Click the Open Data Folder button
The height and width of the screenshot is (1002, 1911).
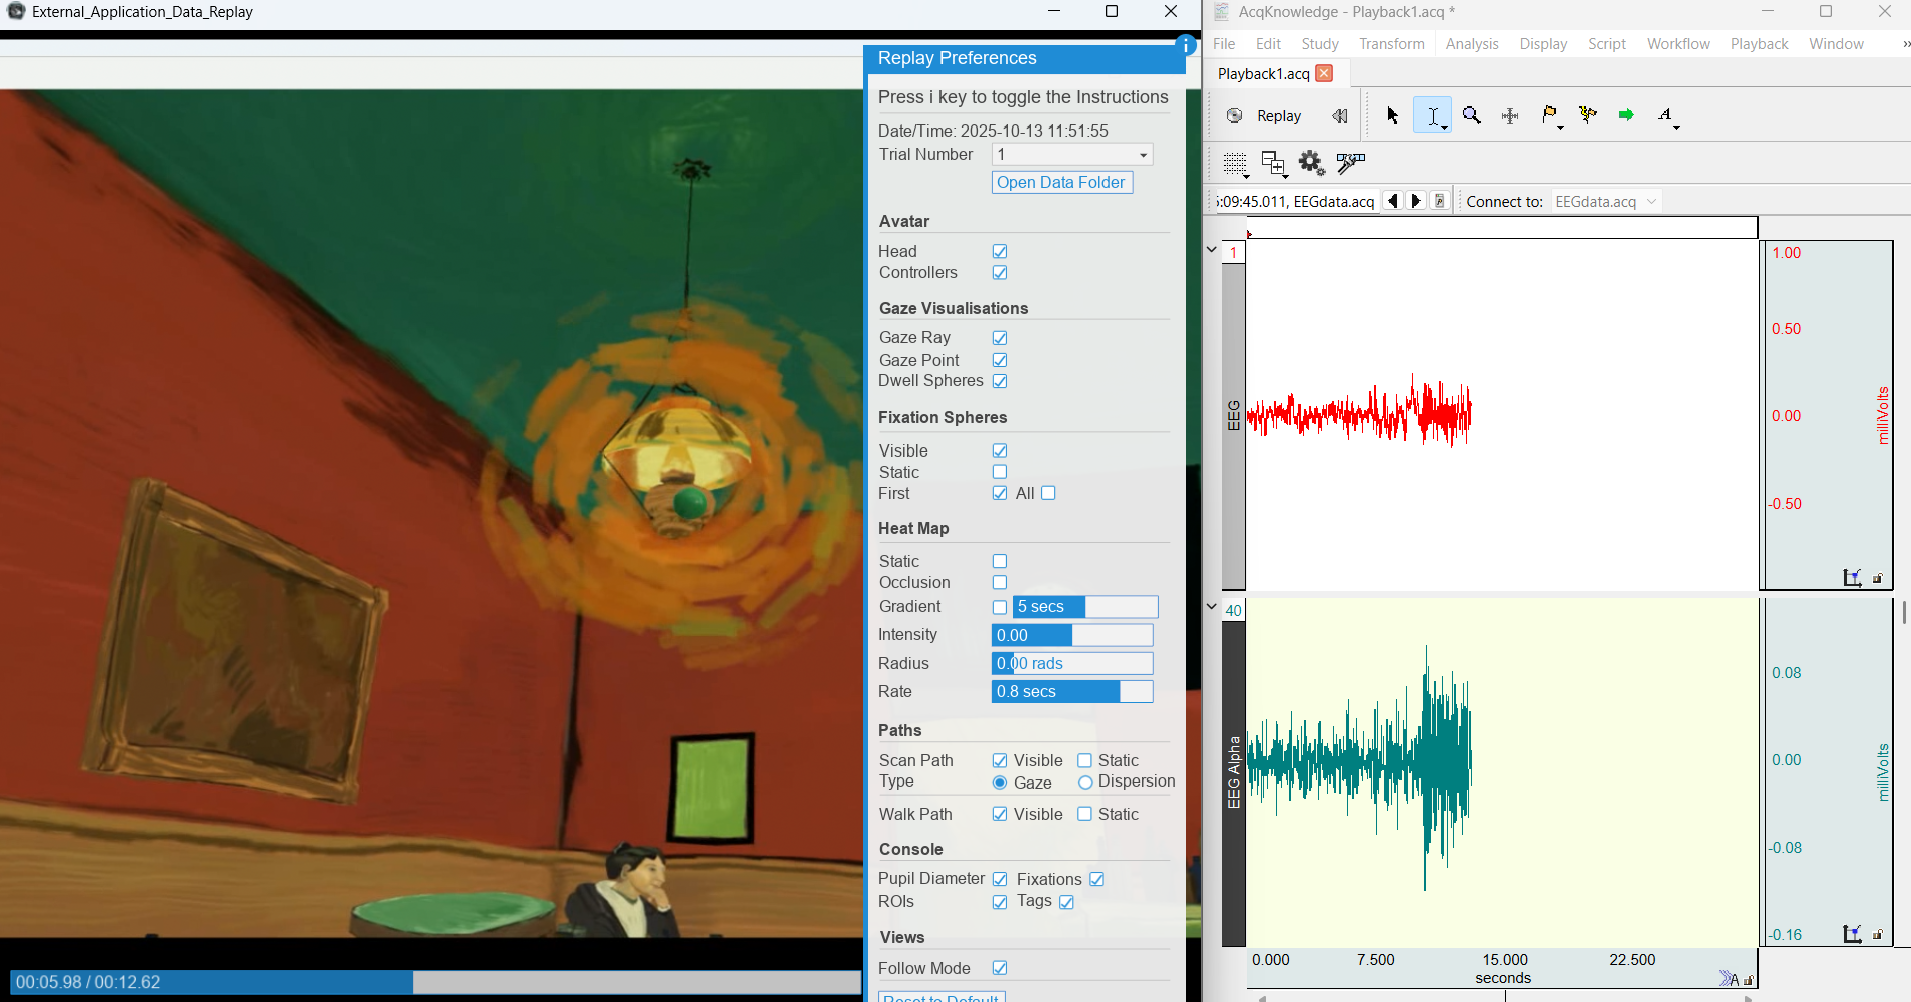1061,183
